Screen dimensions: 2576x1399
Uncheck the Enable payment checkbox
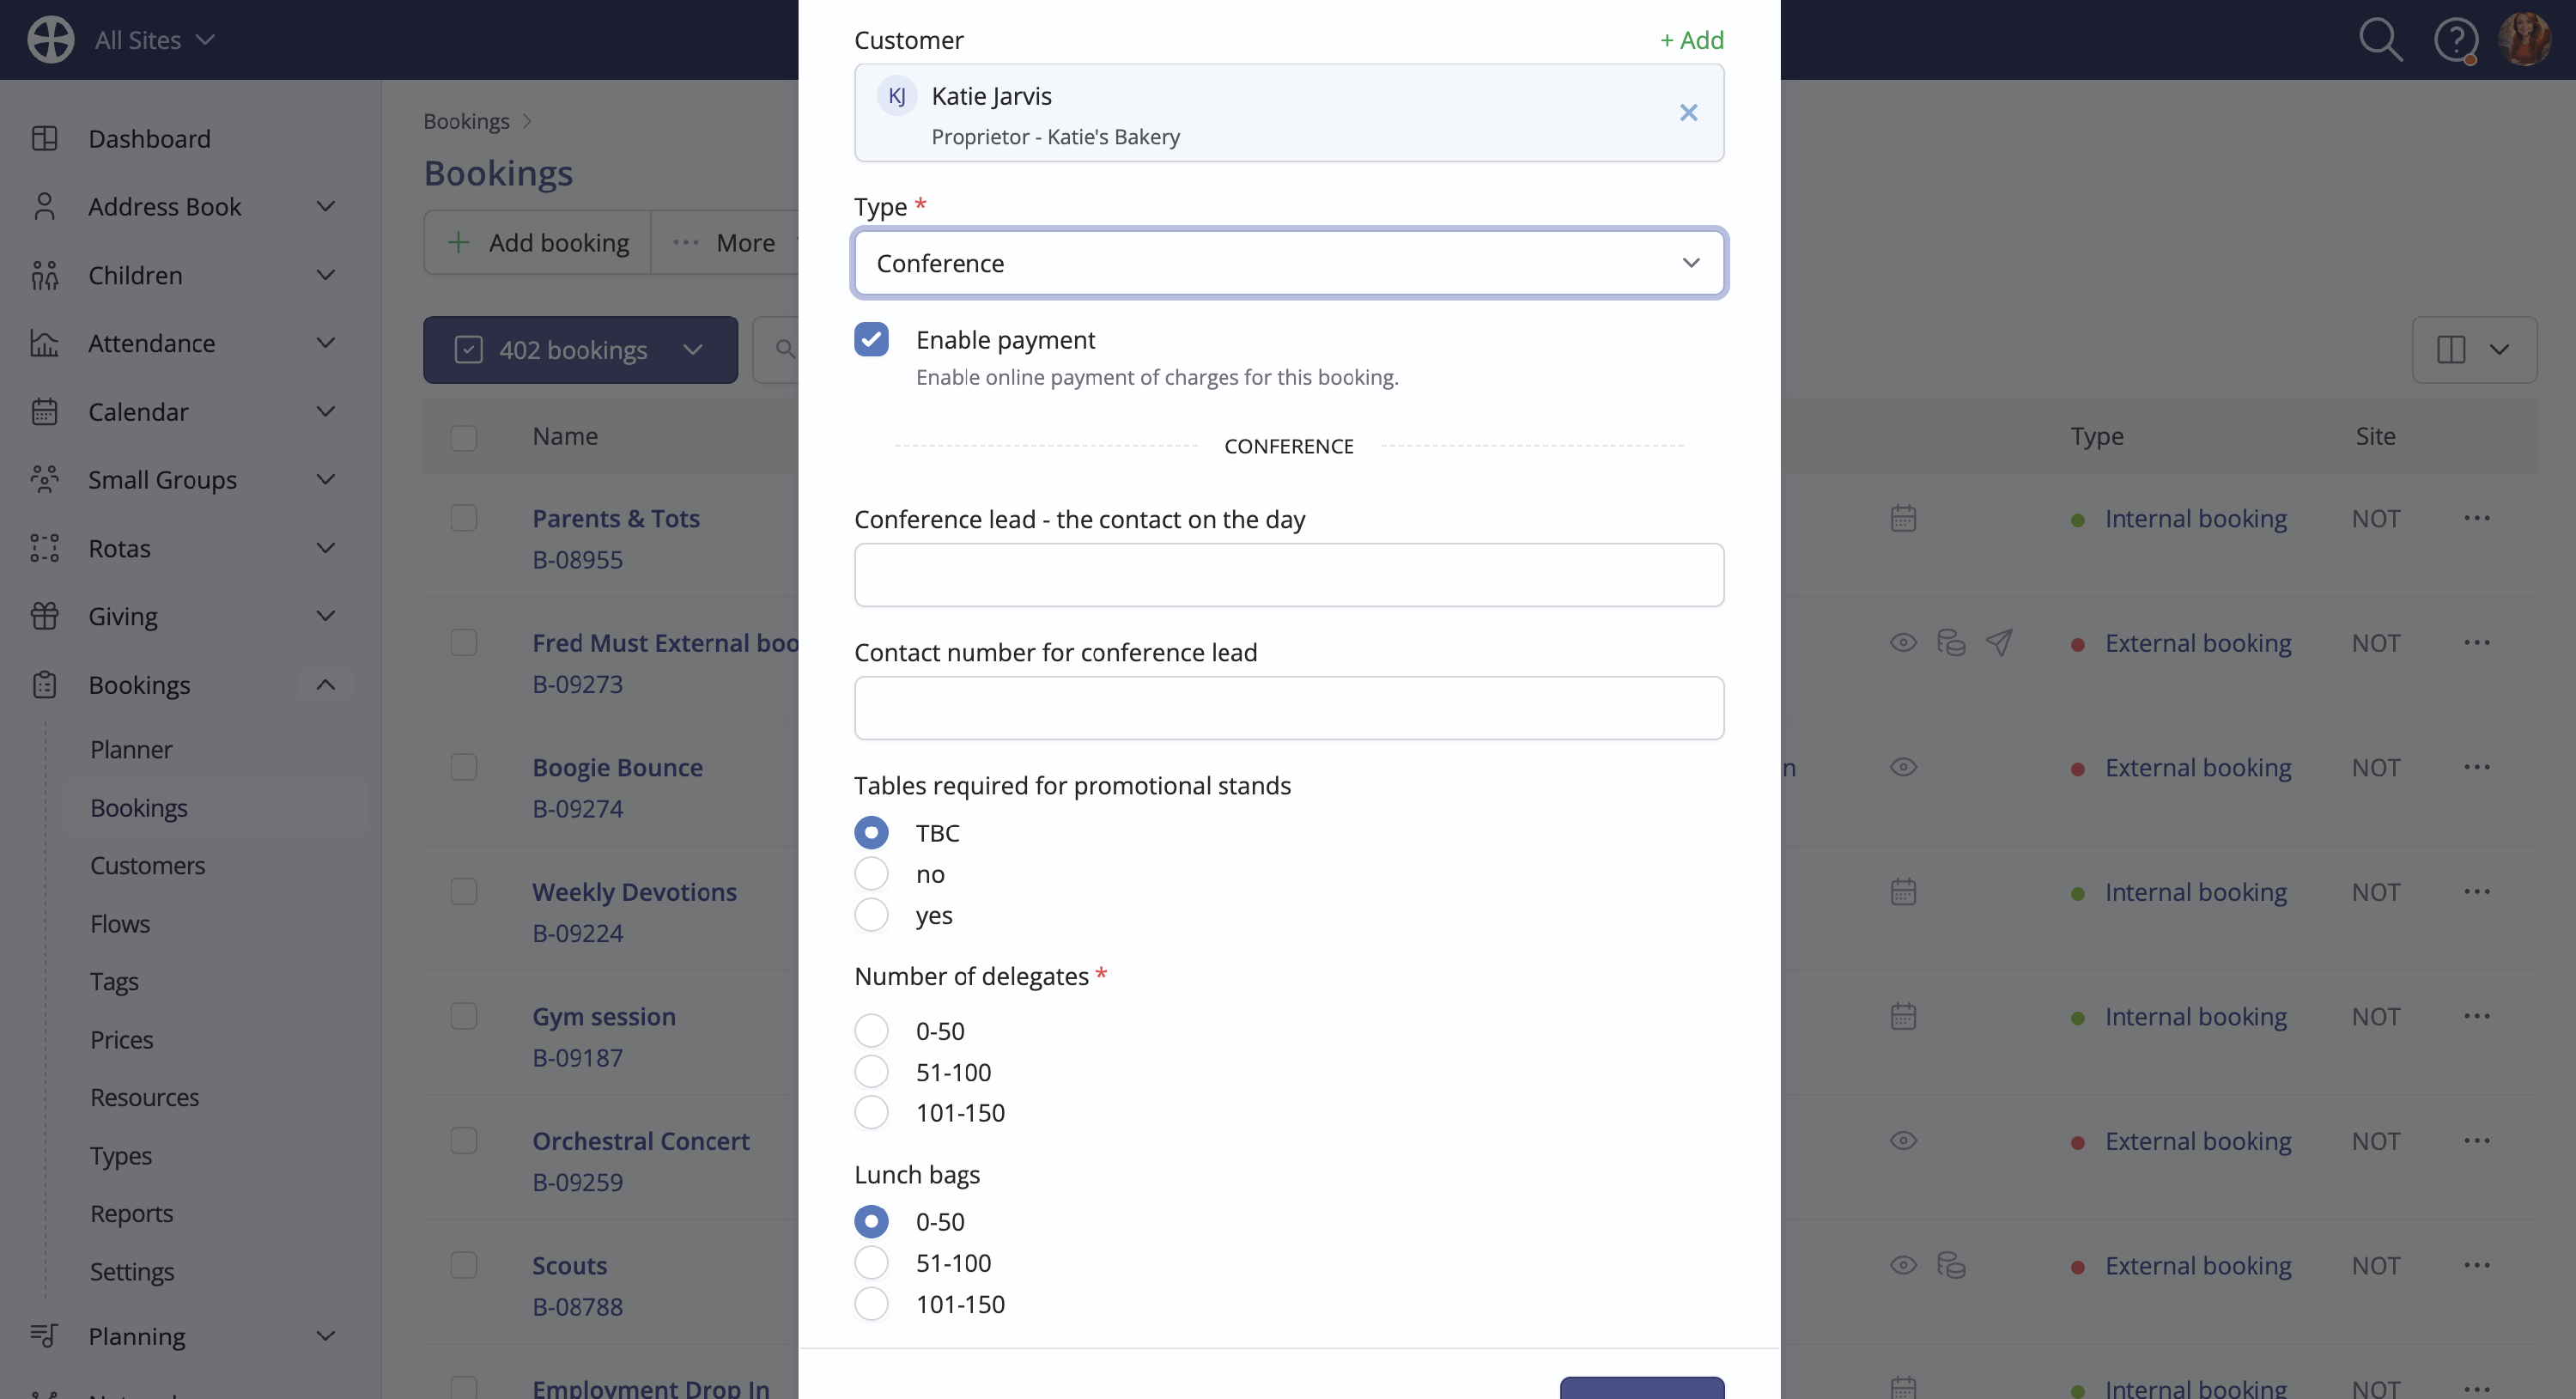tap(871, 340)
